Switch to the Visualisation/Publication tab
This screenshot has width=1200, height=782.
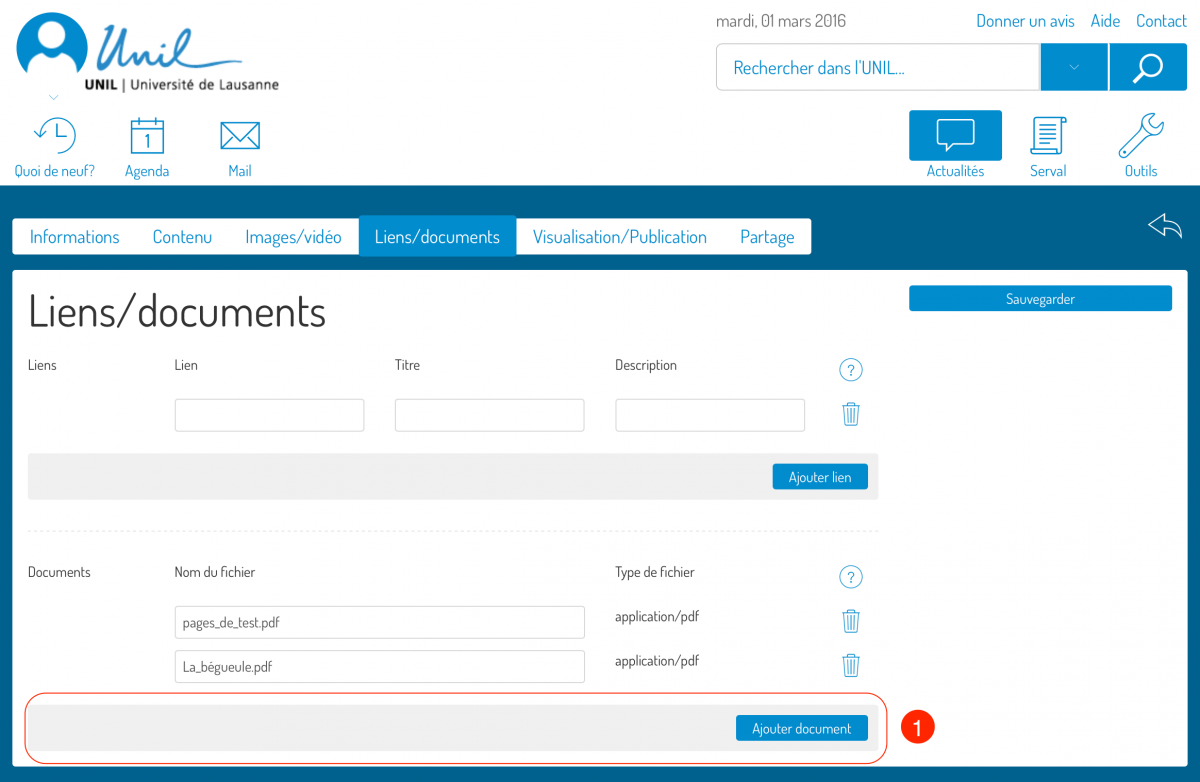pos(619,237)
